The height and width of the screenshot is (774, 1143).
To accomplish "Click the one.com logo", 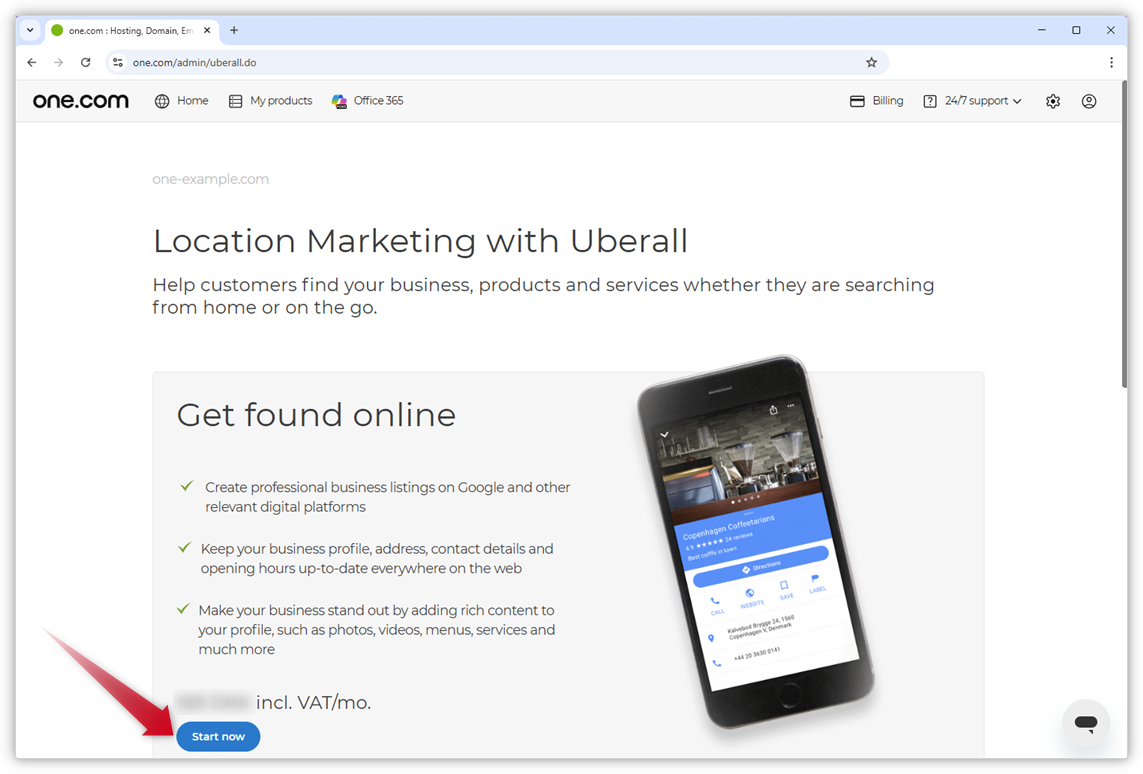I will pyautogui.click(x=80, y=100).
